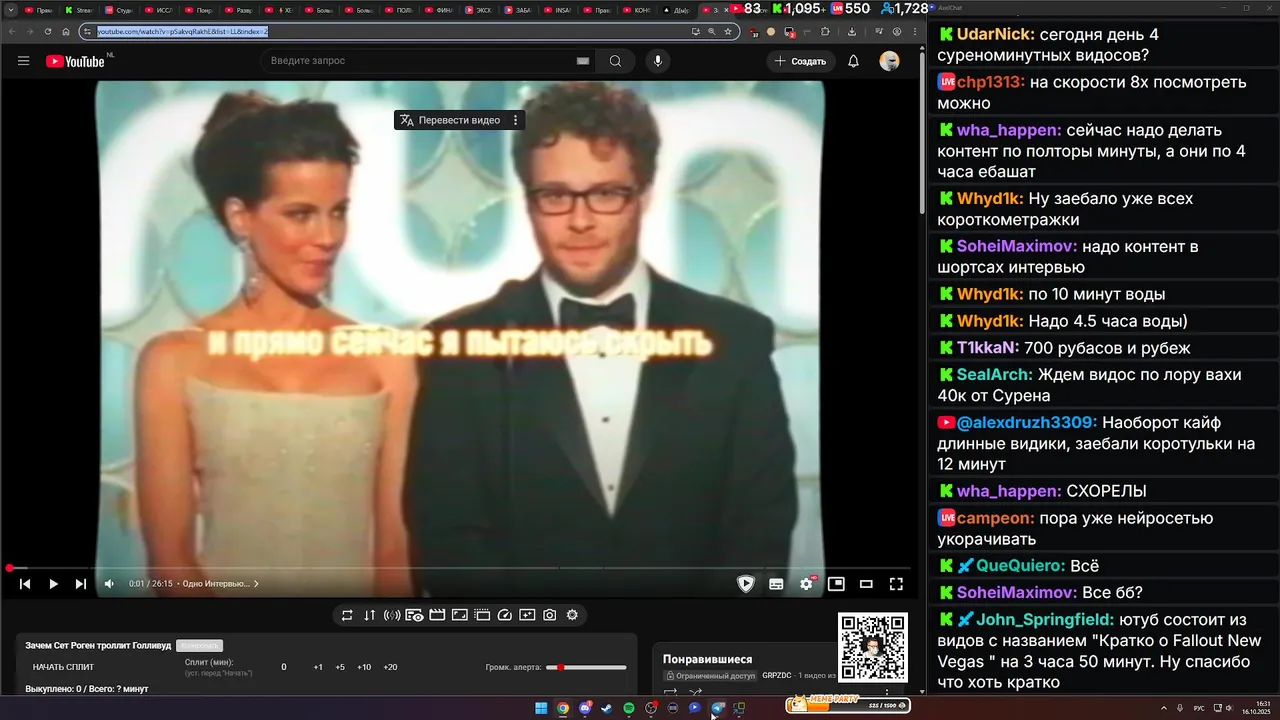The width and height of the screenshot is (1280, 720).
Task: Switch to the 'ИССЛ' browser tab
Action: [159, 9]
